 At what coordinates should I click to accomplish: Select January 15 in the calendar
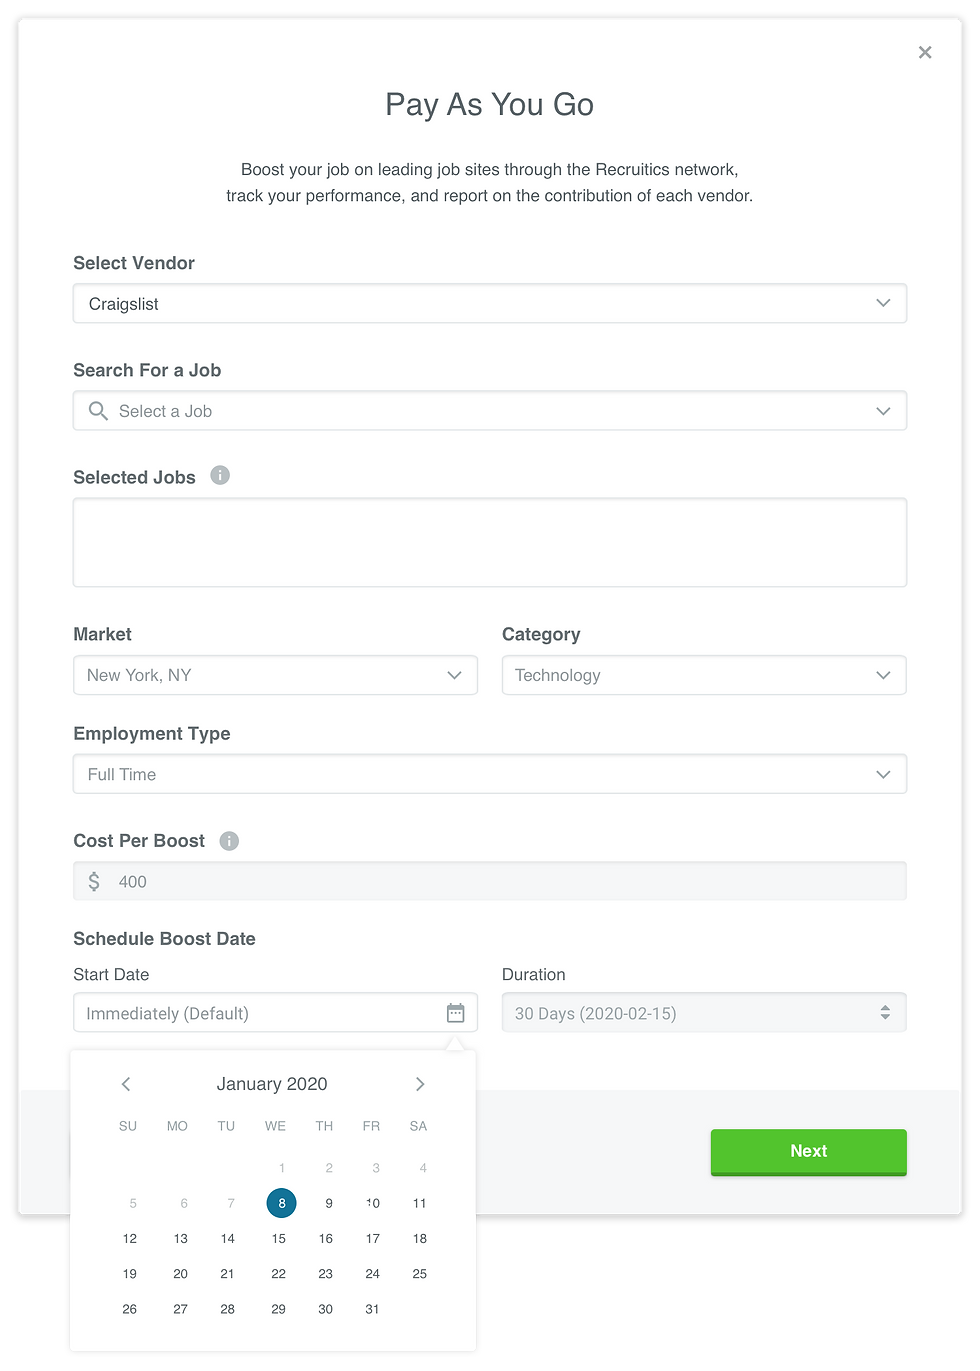pos(279,1239)
